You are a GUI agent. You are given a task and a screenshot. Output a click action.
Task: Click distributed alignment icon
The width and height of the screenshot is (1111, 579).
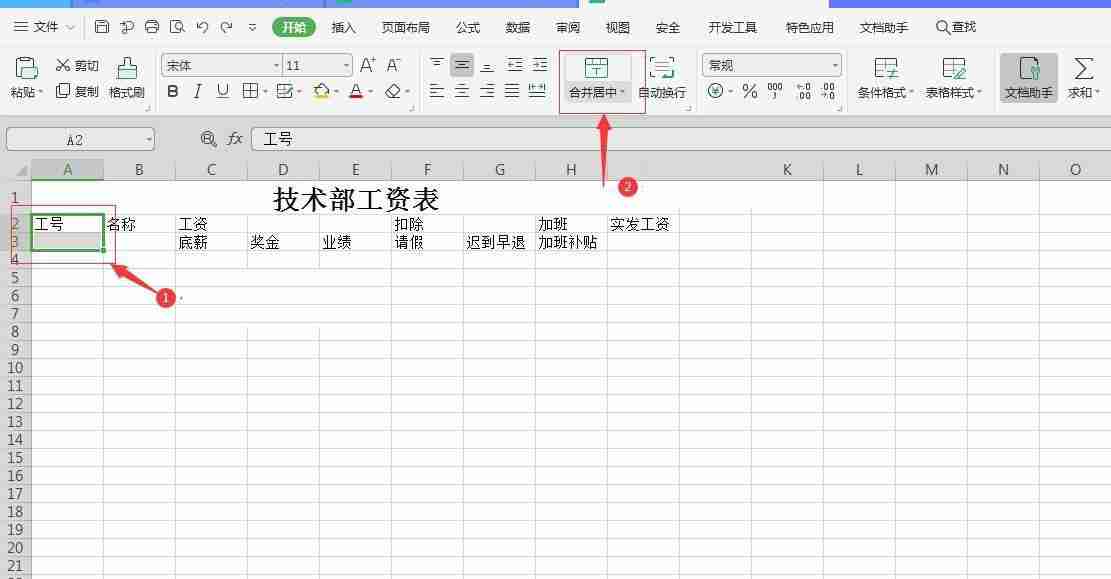[537, 91]
